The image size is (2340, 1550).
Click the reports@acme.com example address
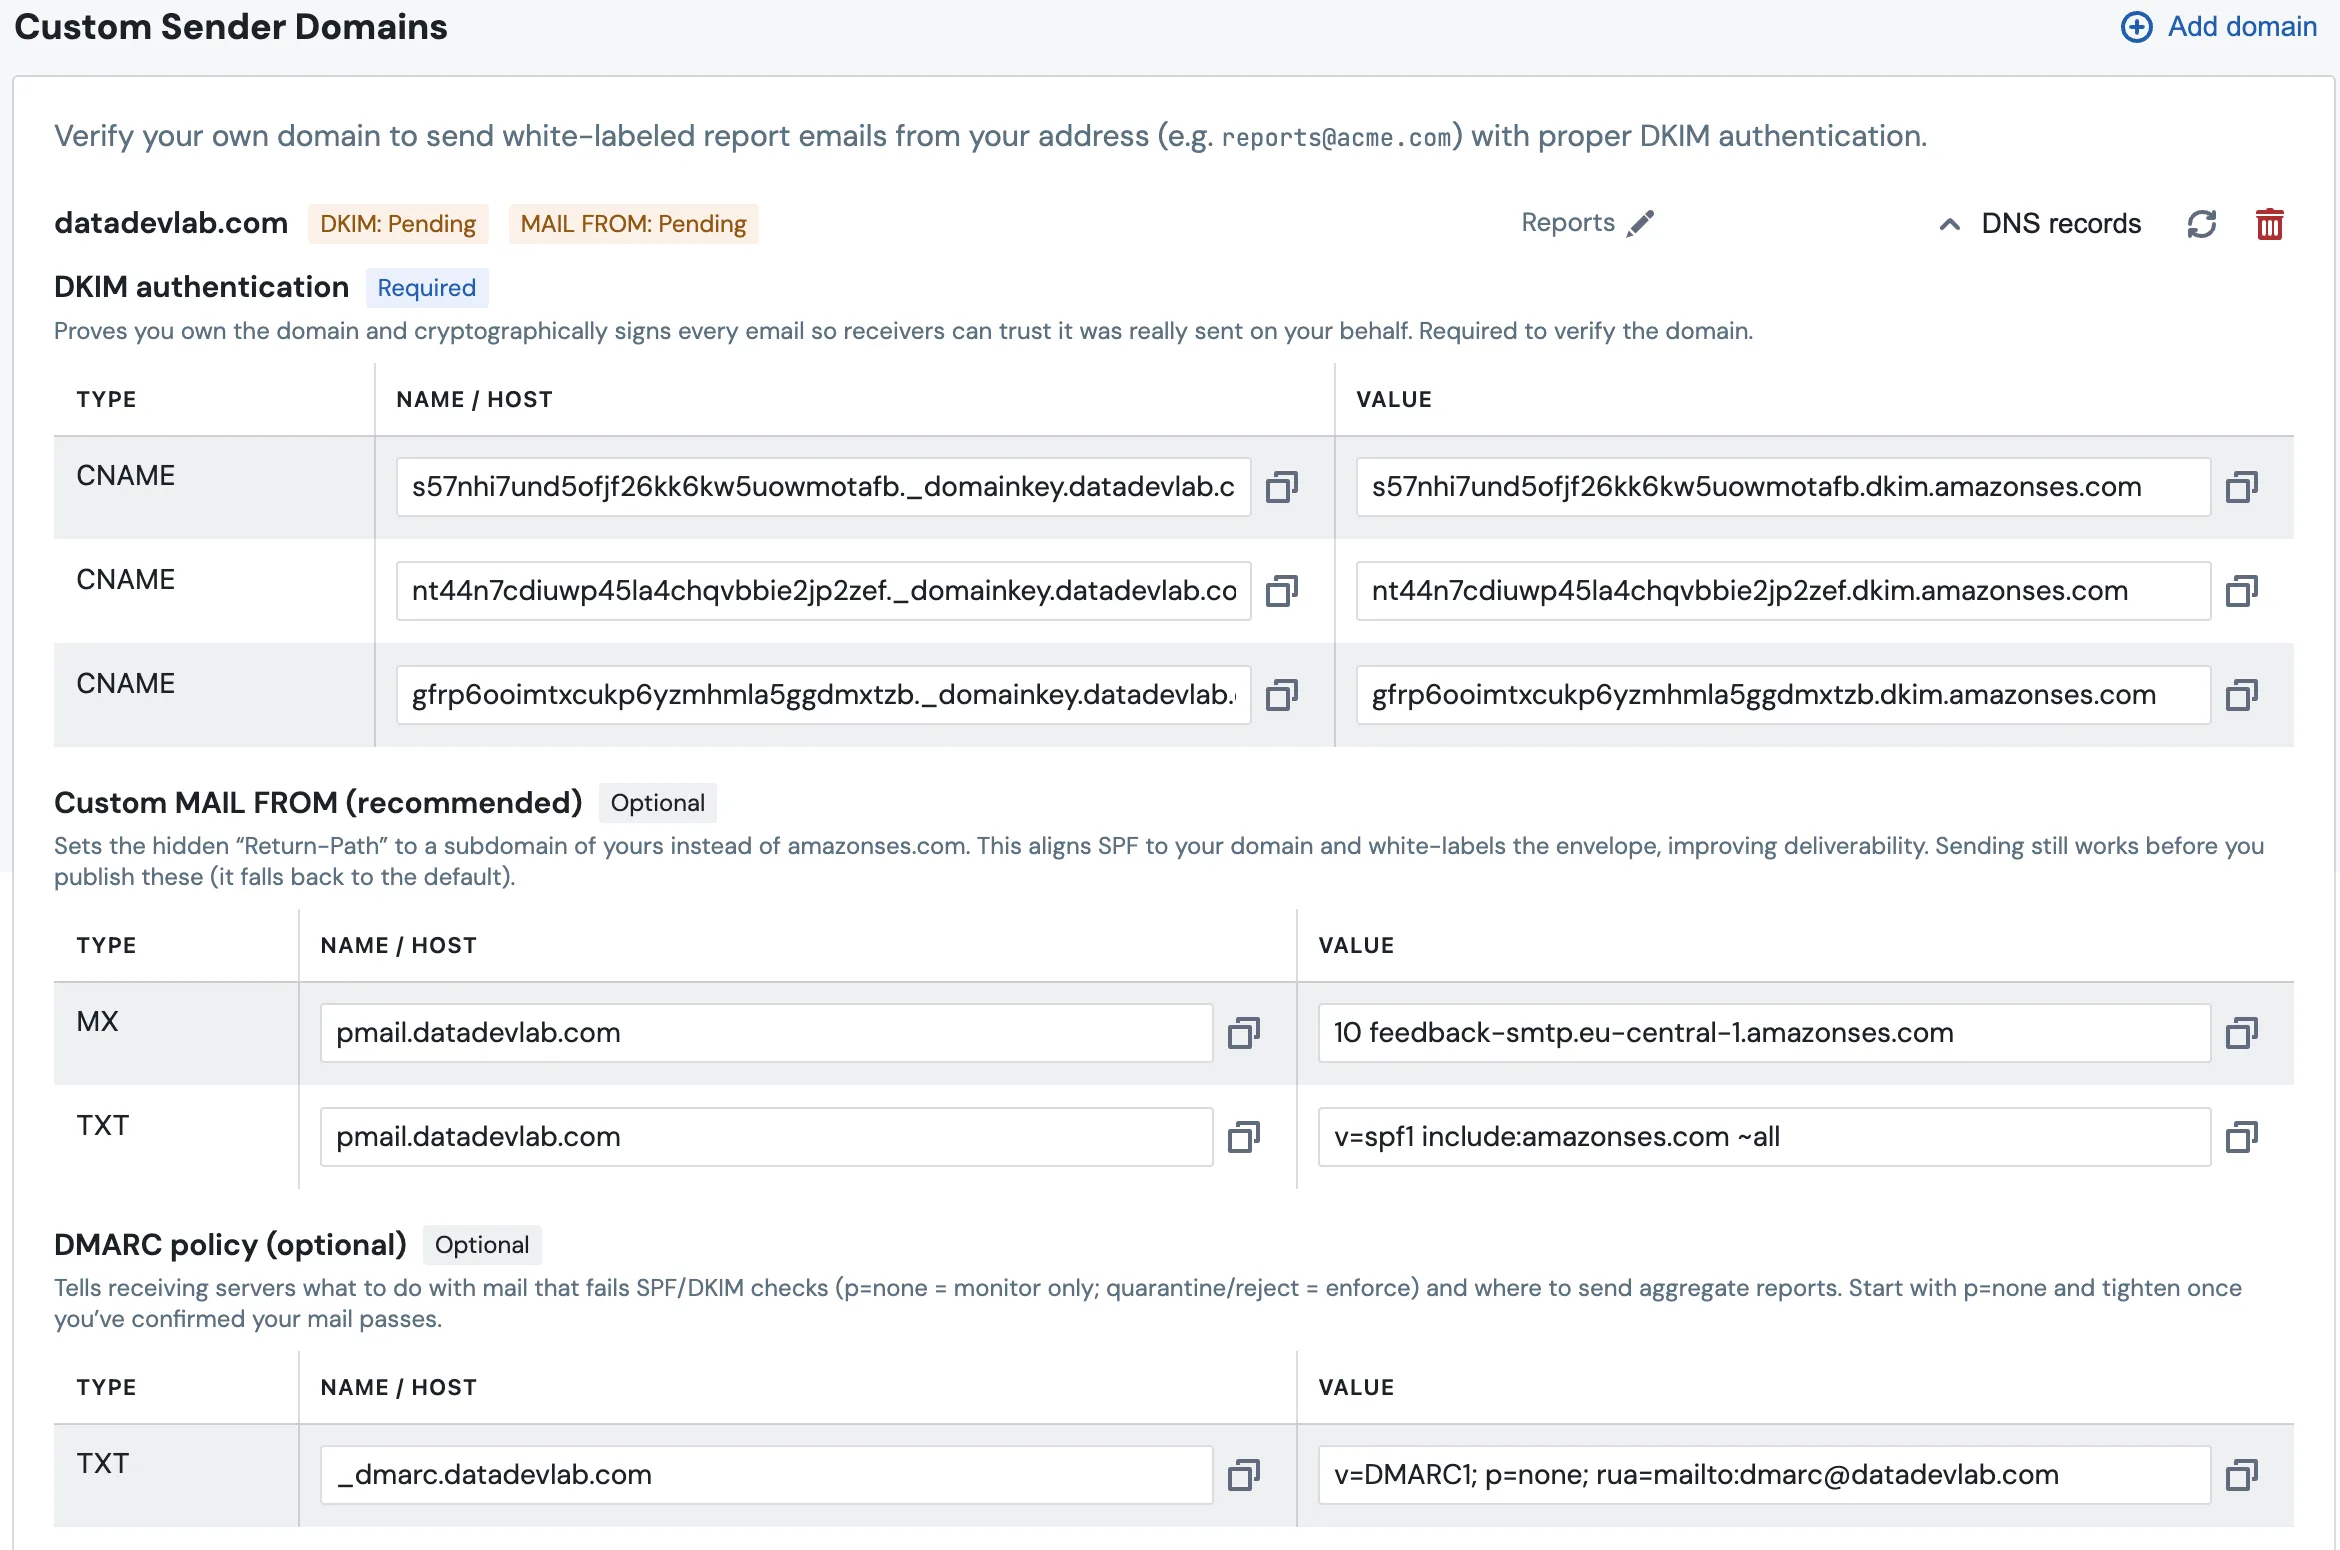(1336, 137)
